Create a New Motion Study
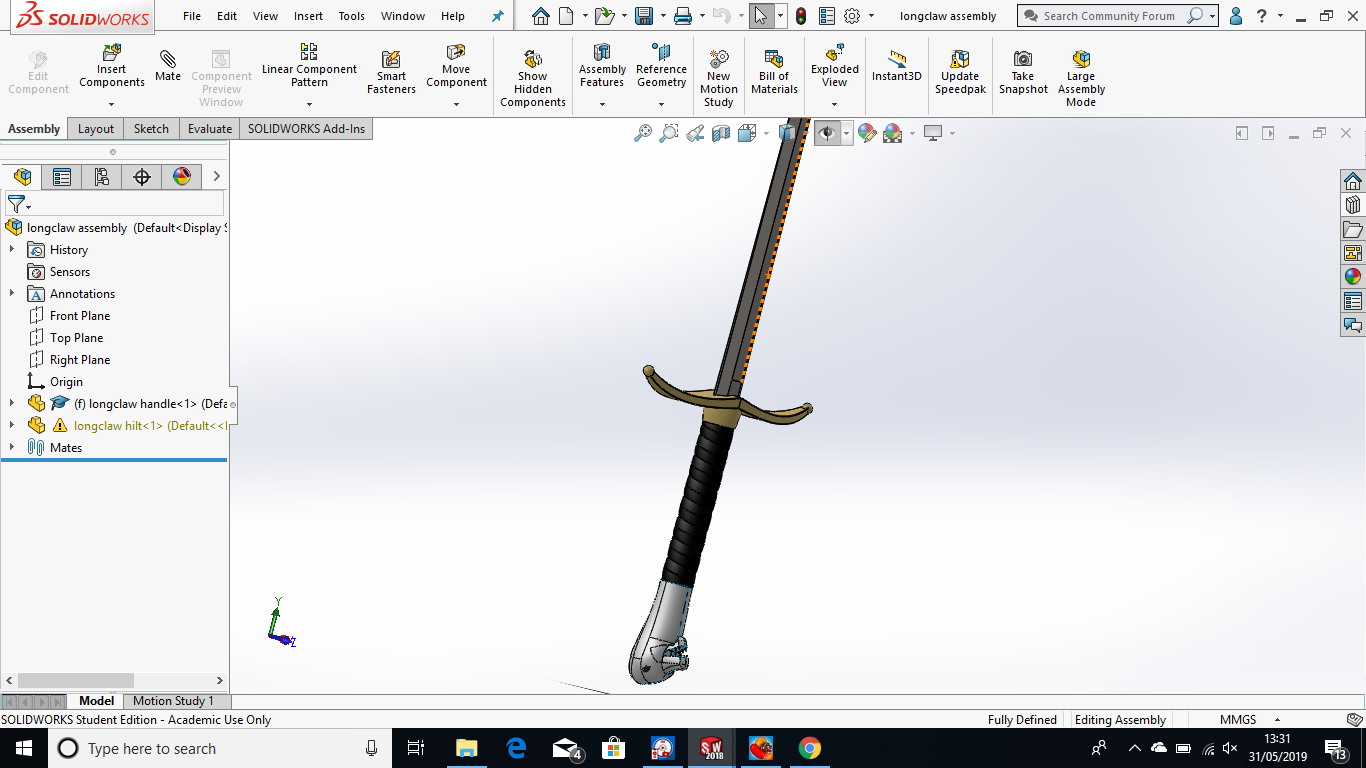 point(719,78)
